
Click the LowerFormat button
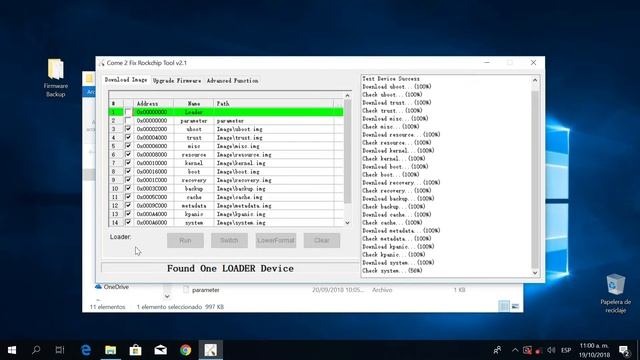[x=276, y=240]
